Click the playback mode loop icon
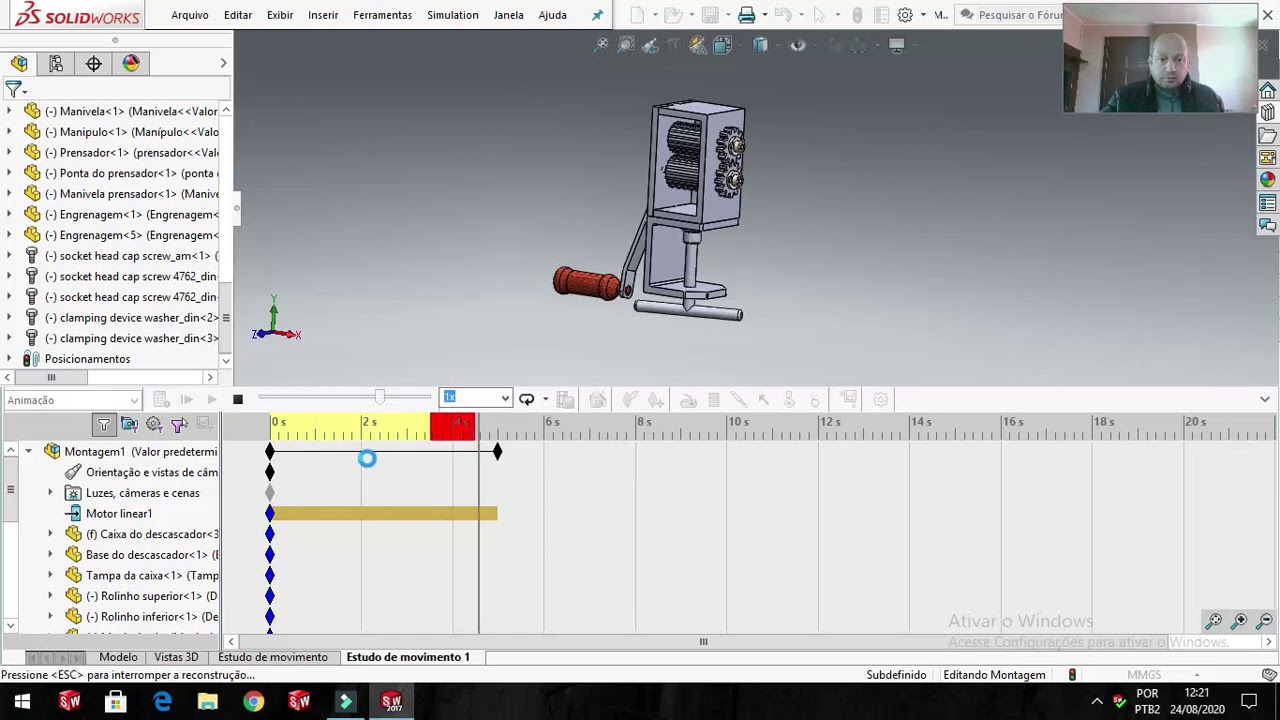This screenshot has width=1280, height=720. point(526,400)
